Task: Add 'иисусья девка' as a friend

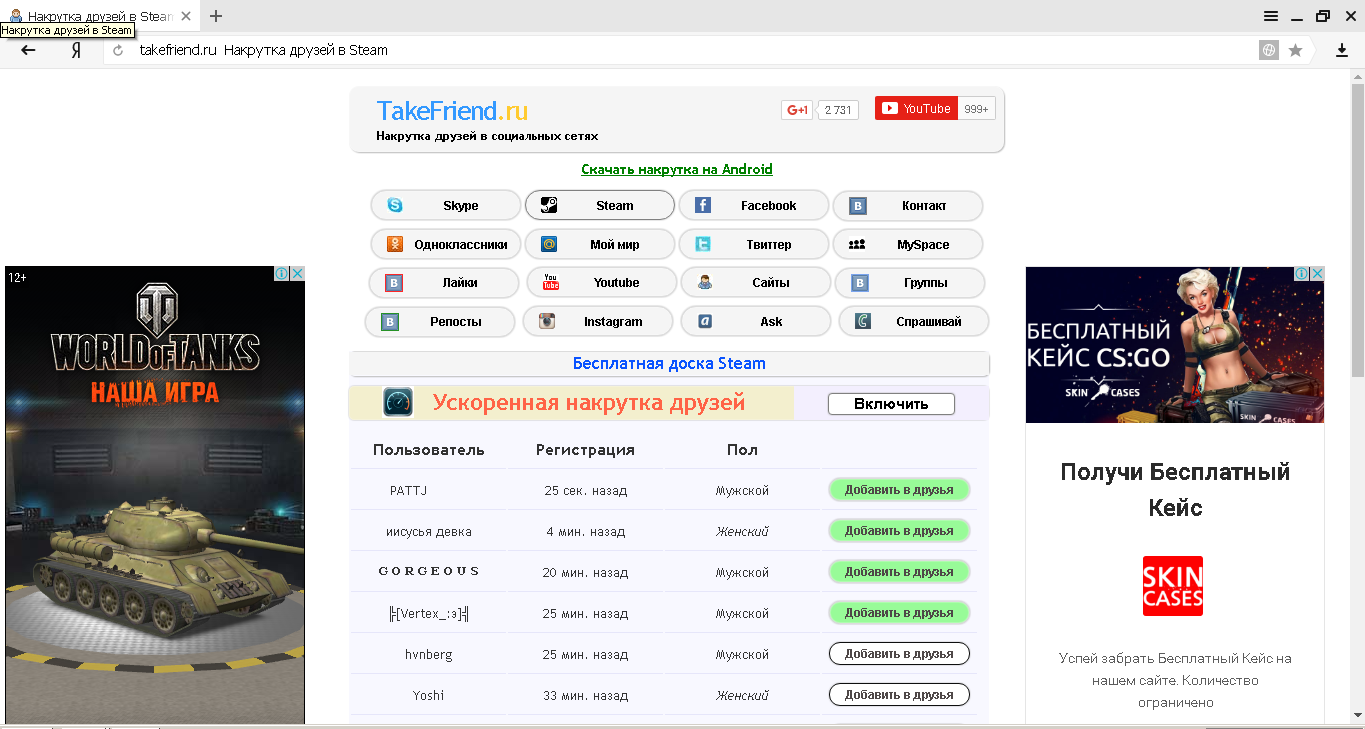Action: click(899, 531)
